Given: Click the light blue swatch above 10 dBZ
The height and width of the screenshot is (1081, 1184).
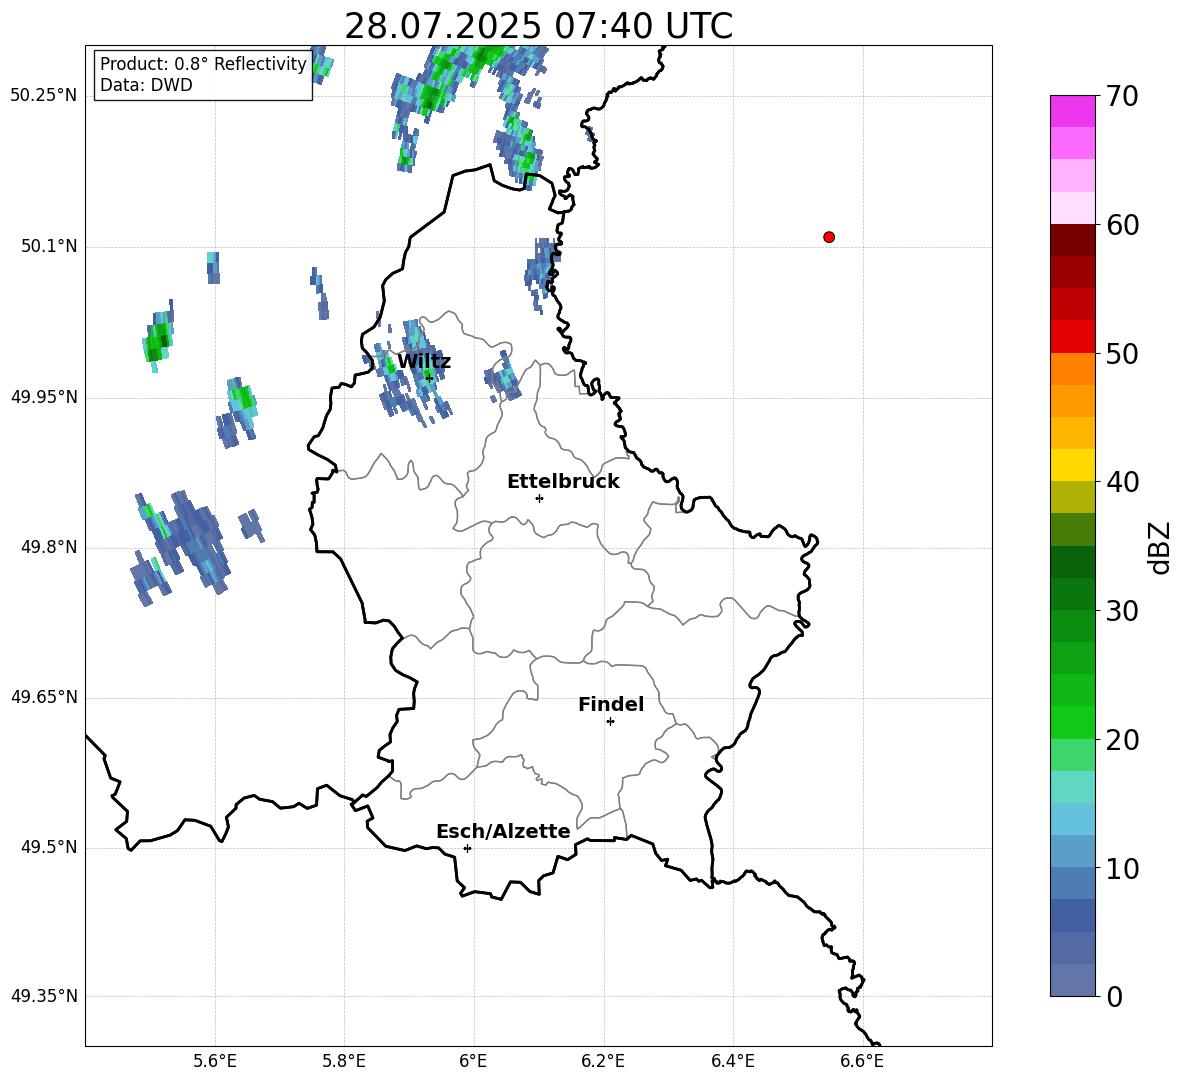Looking at the screenshot, I should pos(1072,852).
